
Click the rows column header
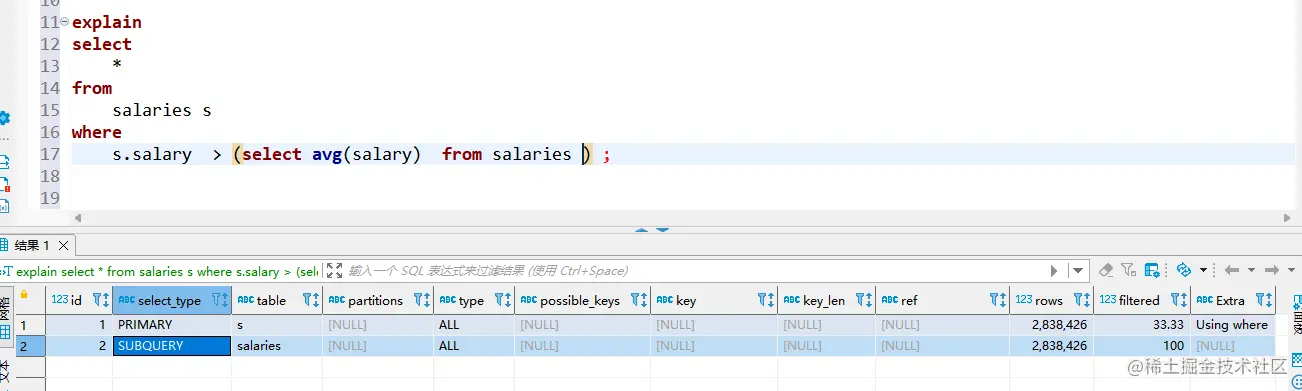click(x=1050, y=300)
